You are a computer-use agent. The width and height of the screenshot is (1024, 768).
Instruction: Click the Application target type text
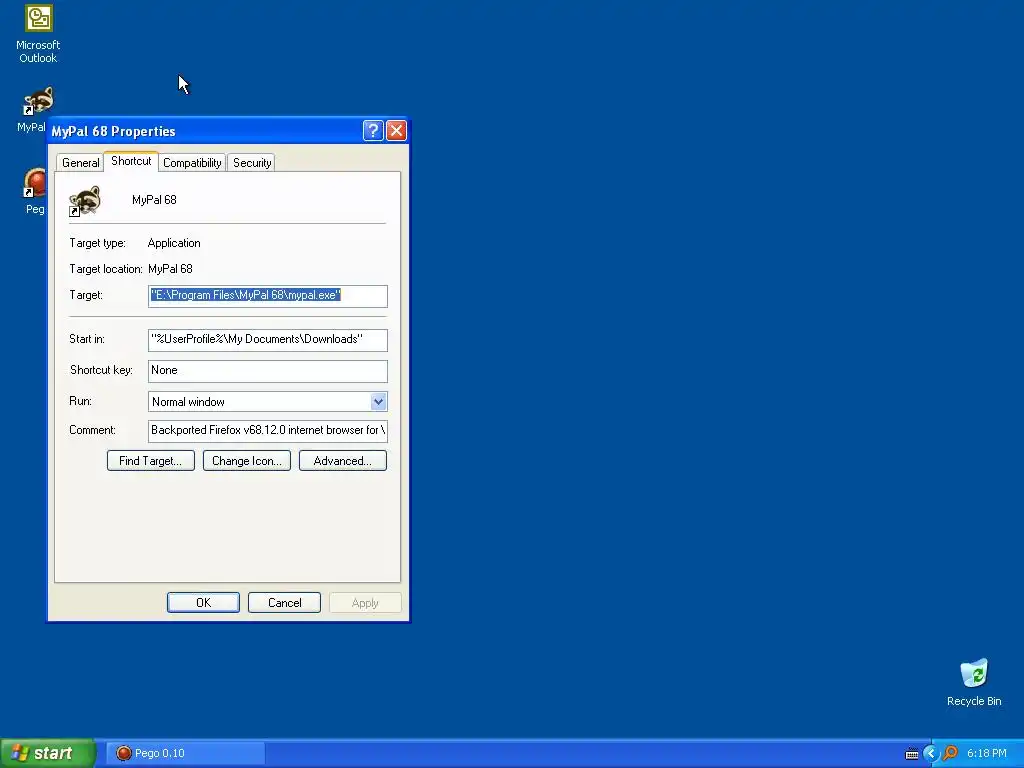pos(174,243)
